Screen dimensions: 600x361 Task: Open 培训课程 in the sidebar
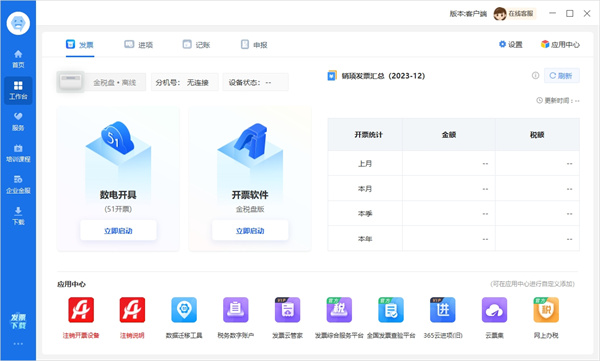[18, 153]
